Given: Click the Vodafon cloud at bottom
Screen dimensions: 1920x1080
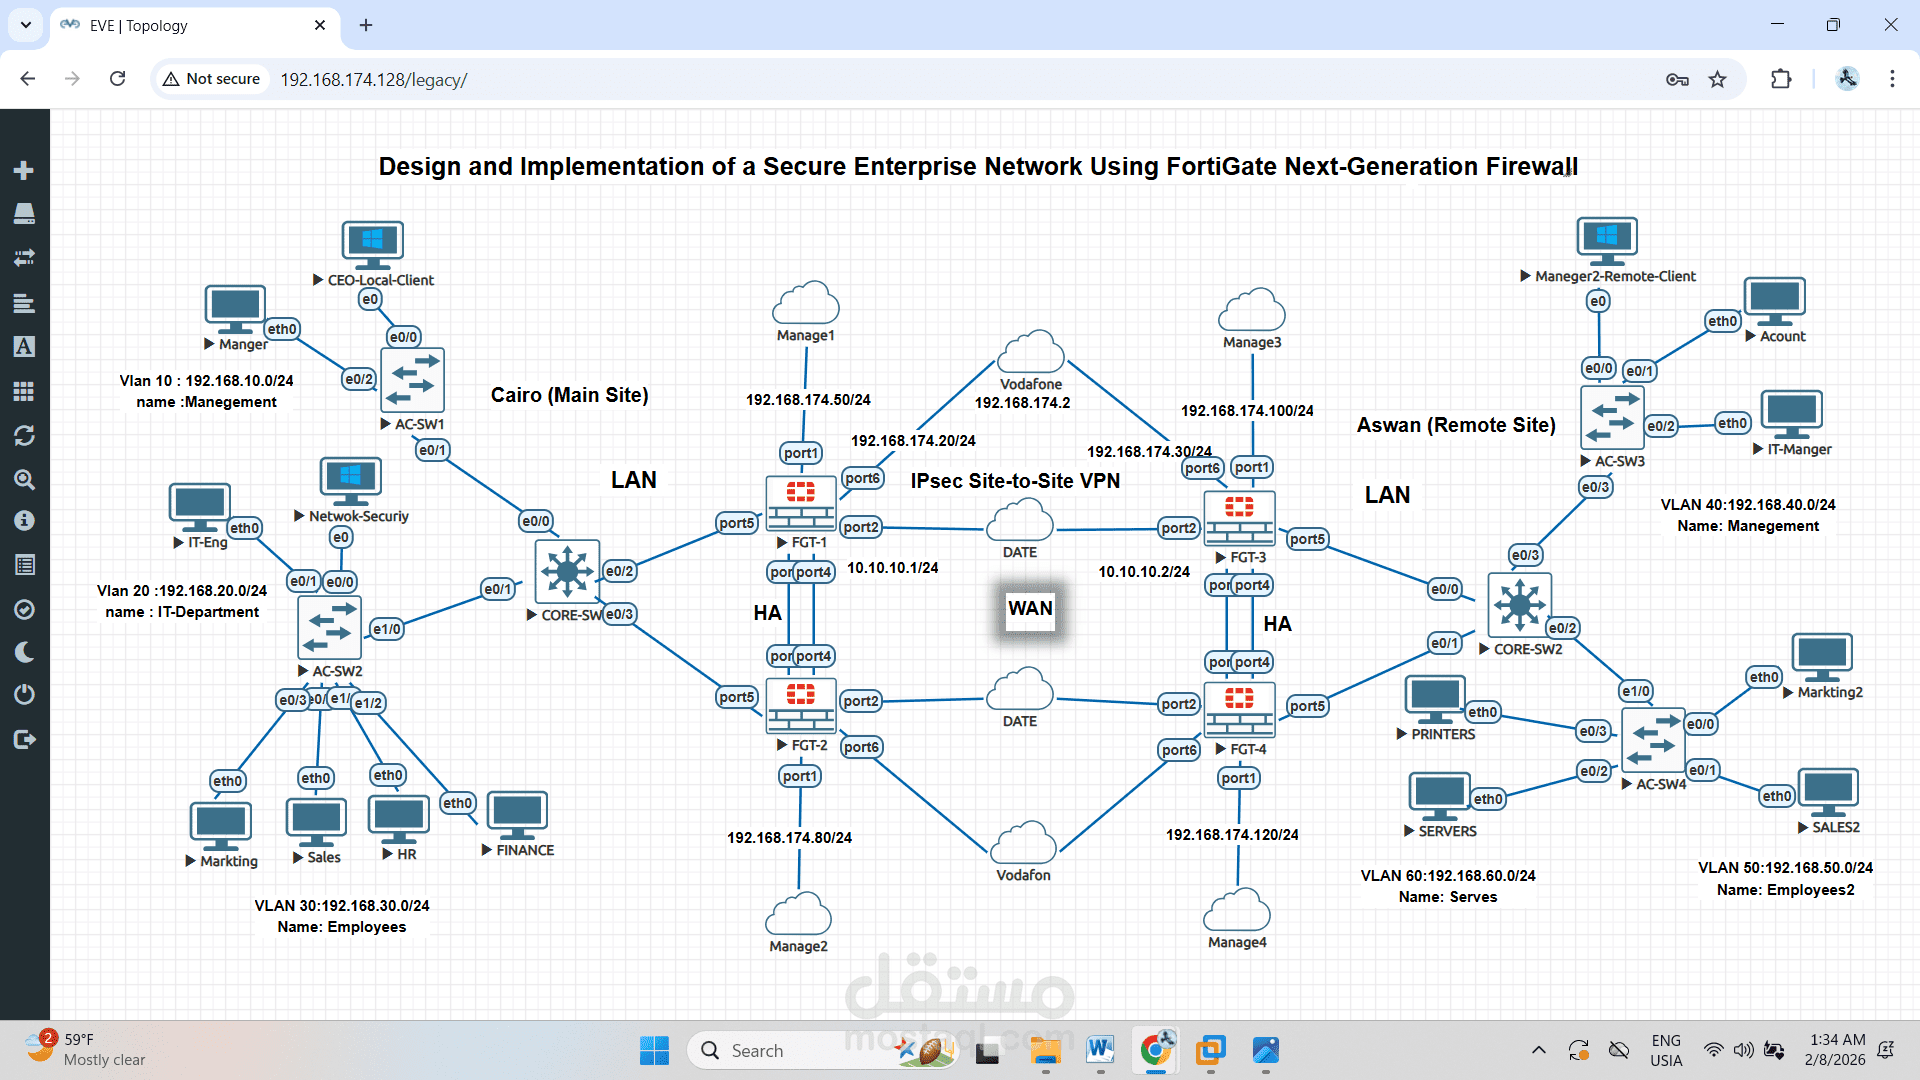Looking at the screenshot, I should tap(1023, 843).
